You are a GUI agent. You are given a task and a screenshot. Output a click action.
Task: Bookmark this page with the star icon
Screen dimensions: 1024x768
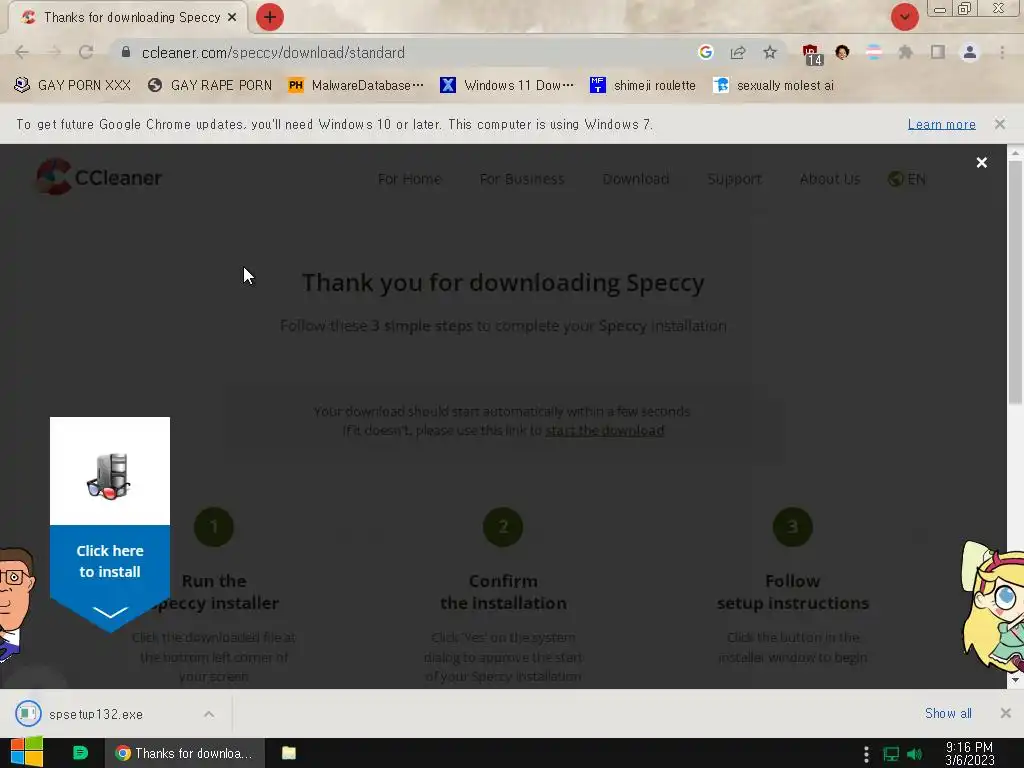(770, 52)
